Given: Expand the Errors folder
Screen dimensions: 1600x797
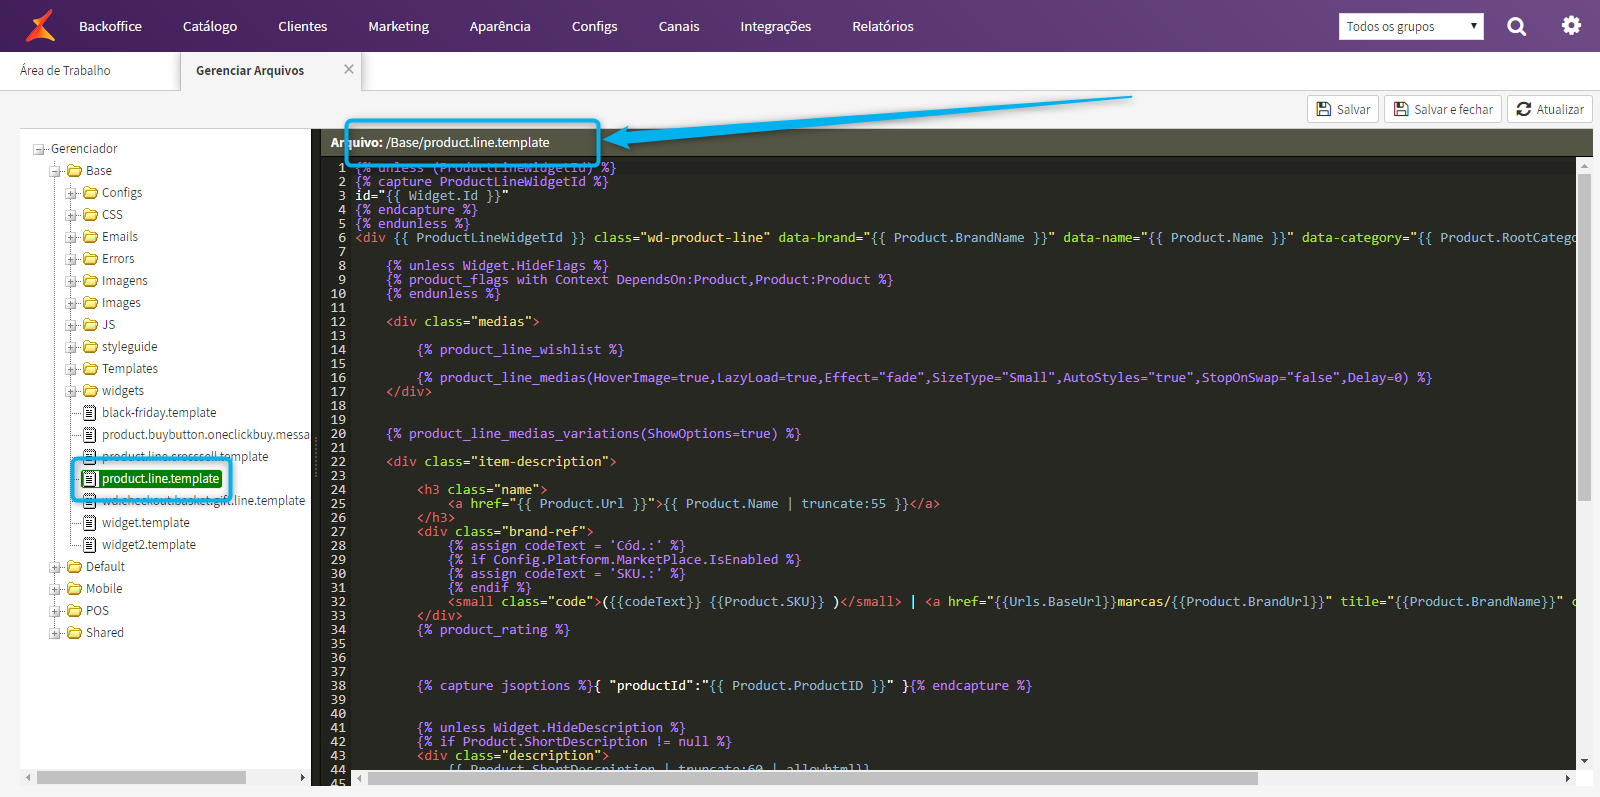Looking at the screenshot, I should (x=72, y=259).
